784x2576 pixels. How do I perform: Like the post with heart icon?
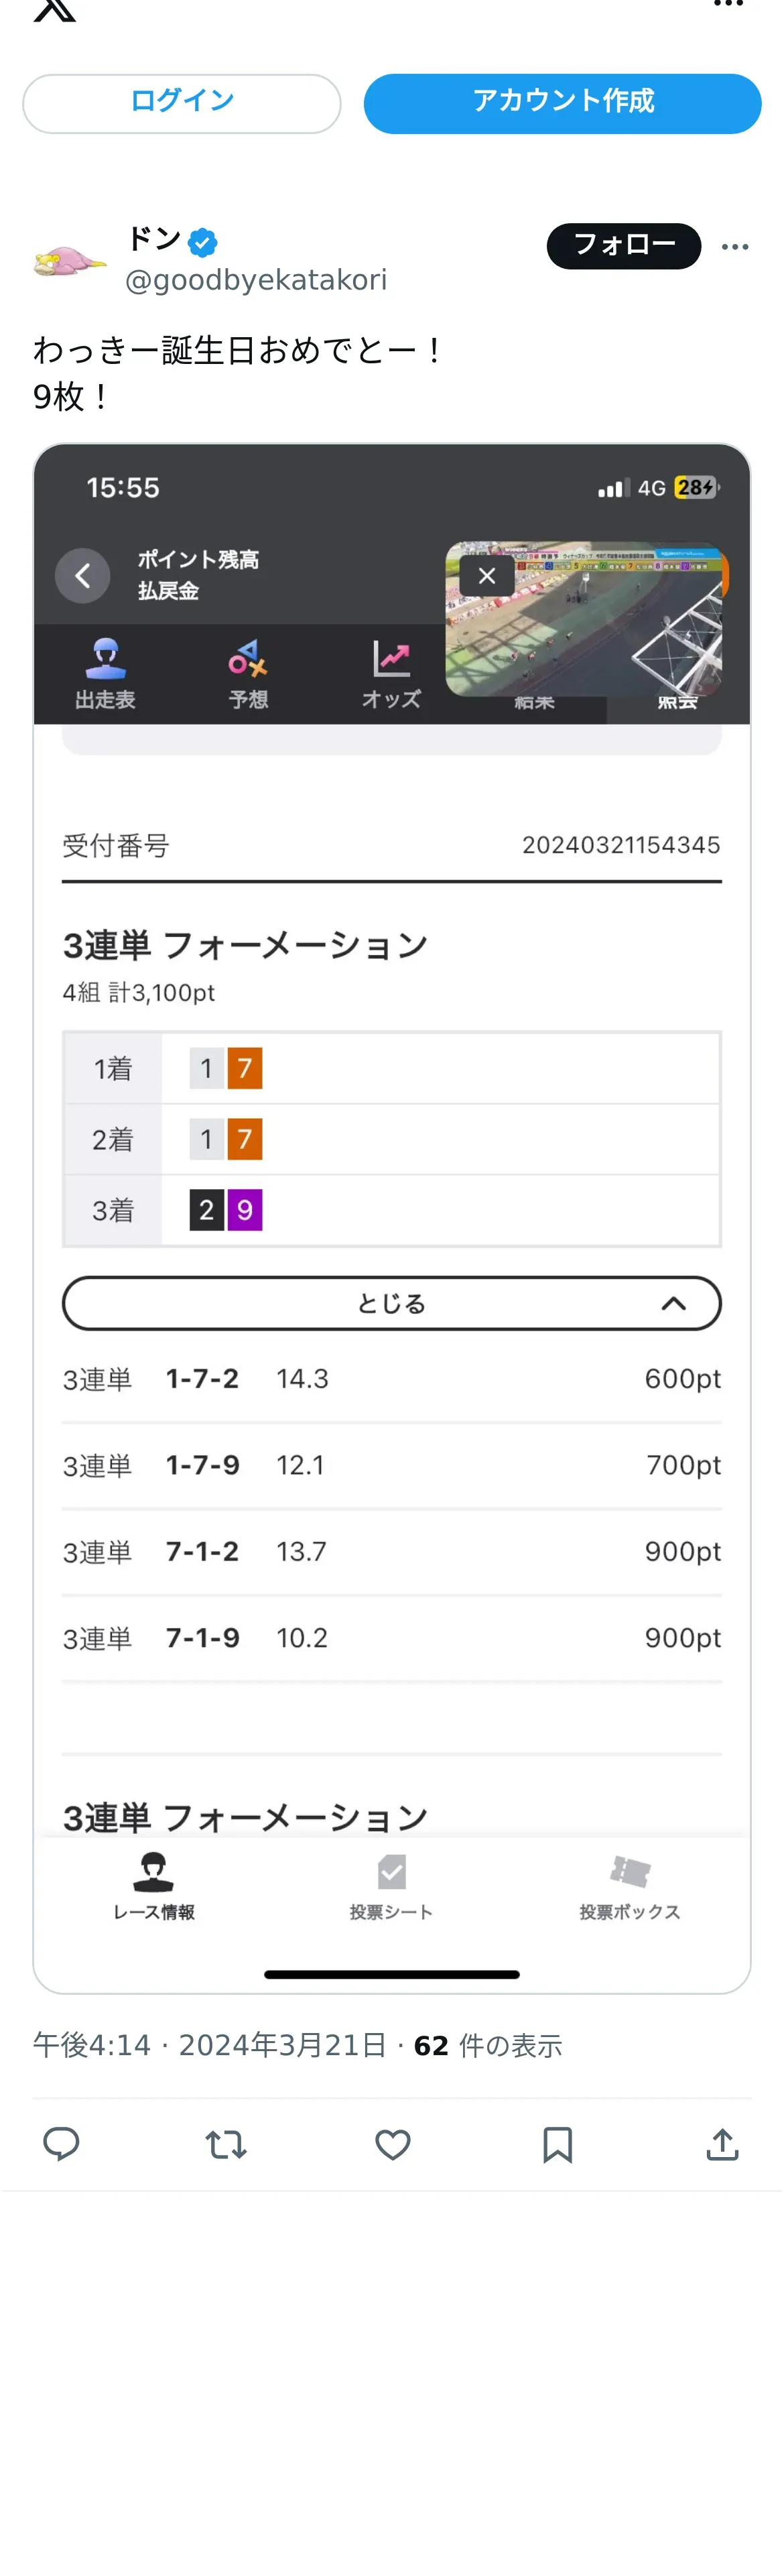[x=392, y=2144]
